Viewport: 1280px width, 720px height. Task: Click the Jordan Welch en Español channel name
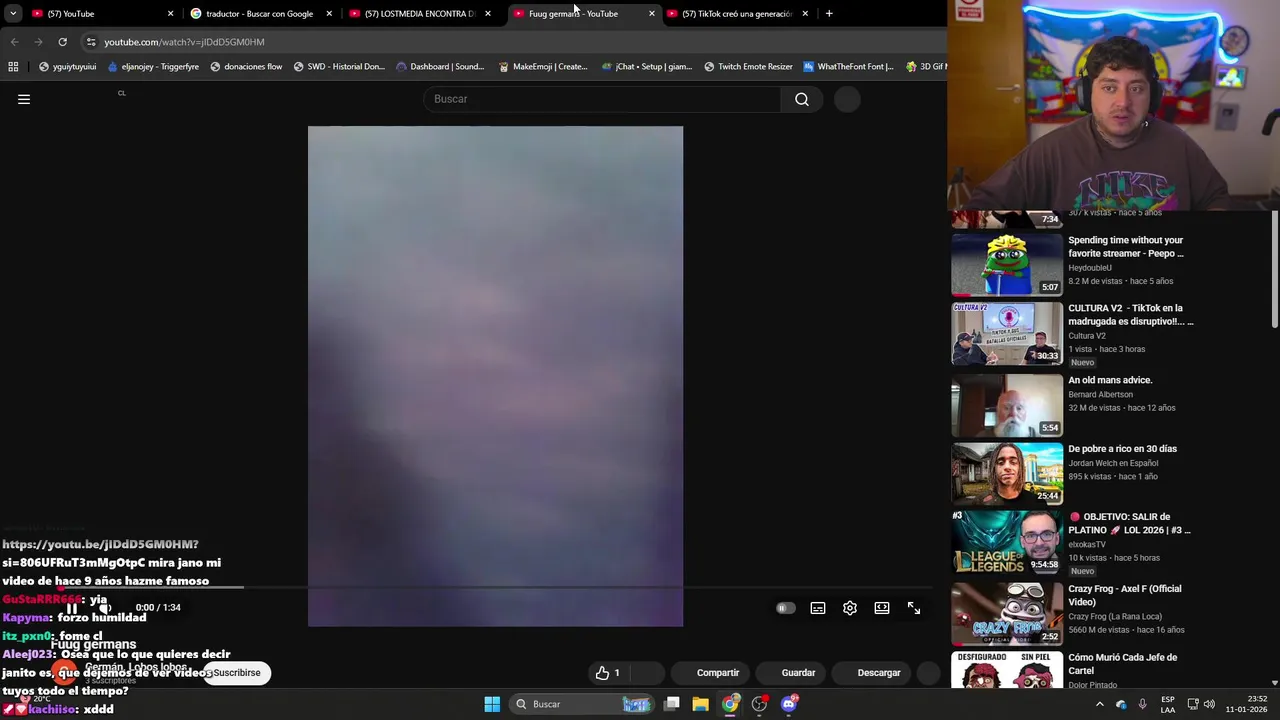tap(1113, 463)
